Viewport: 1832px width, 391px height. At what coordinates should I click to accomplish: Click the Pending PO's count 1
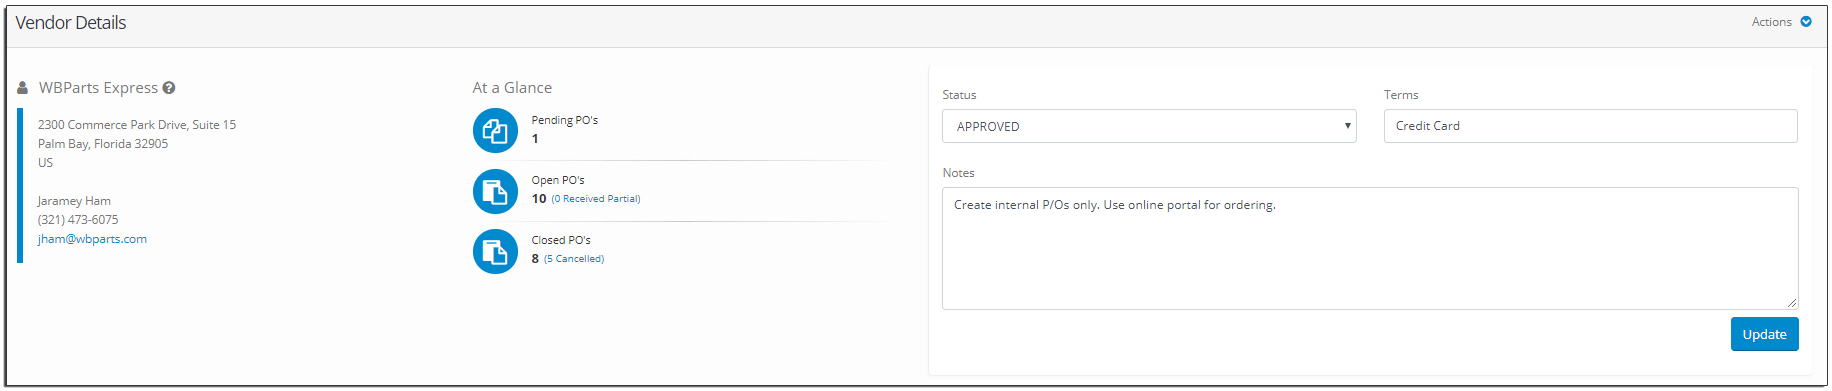[x=535, y=139]
